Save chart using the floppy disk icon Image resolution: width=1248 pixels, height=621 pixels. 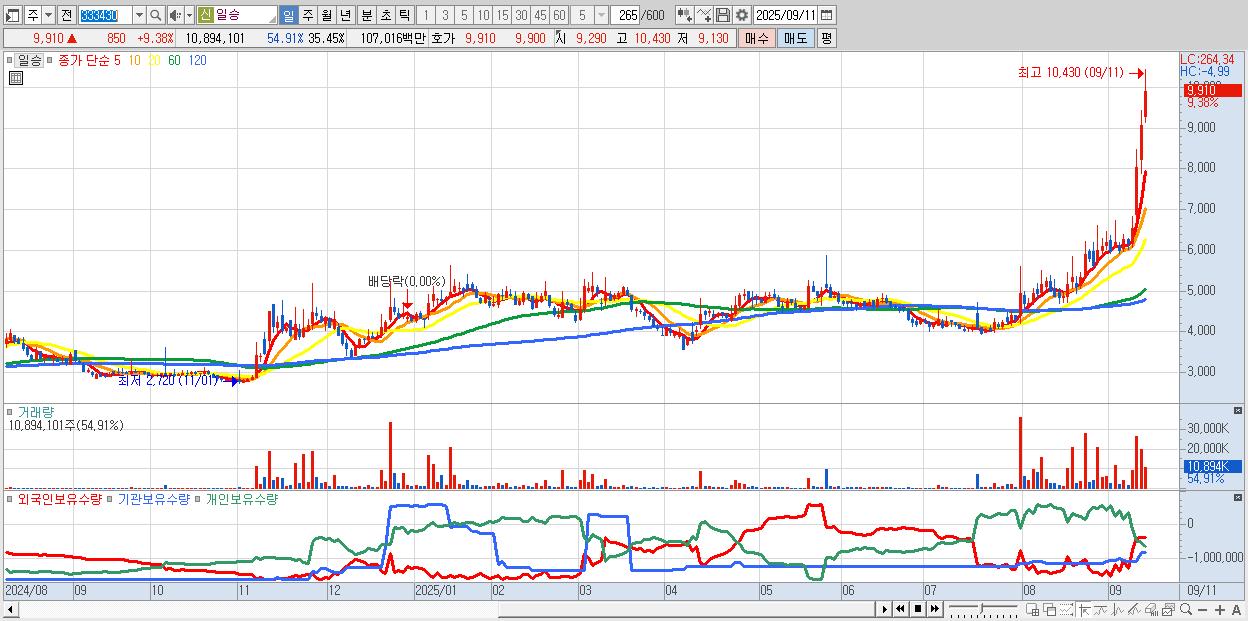(x=722, y=15)
